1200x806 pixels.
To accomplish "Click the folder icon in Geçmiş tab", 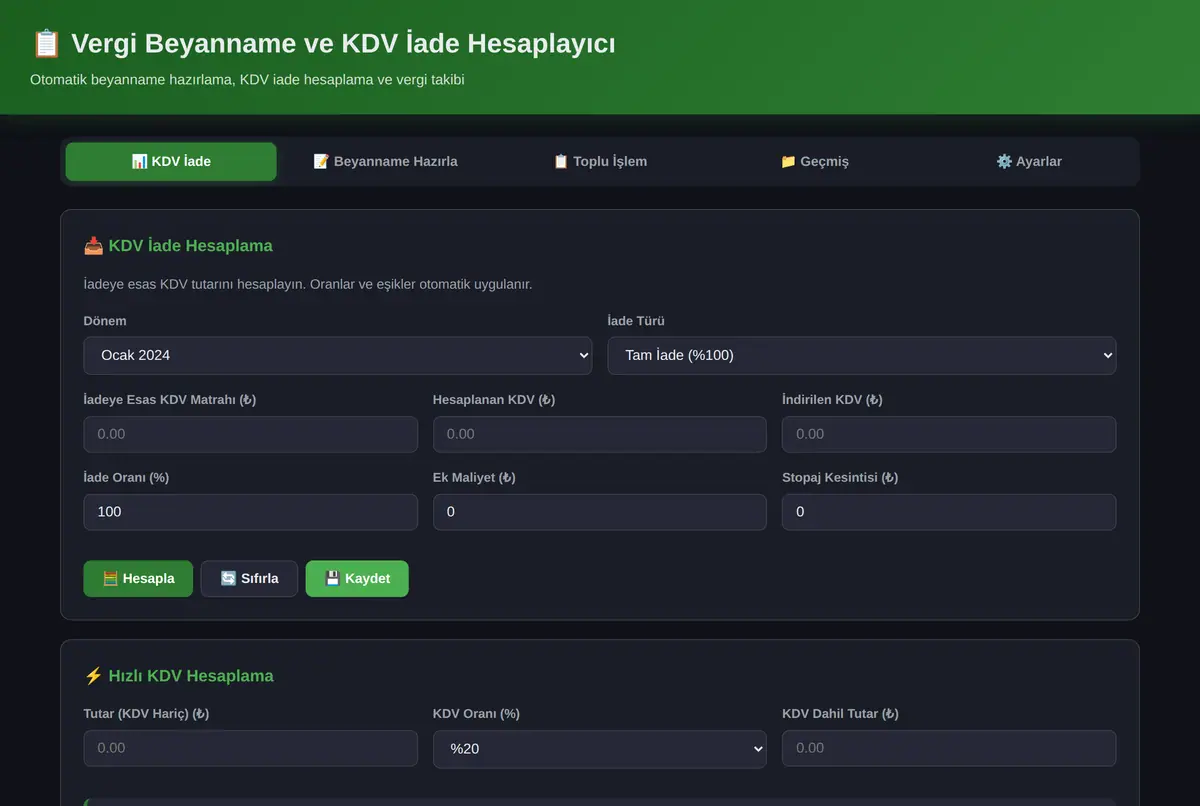I will [x=788, y=161].
